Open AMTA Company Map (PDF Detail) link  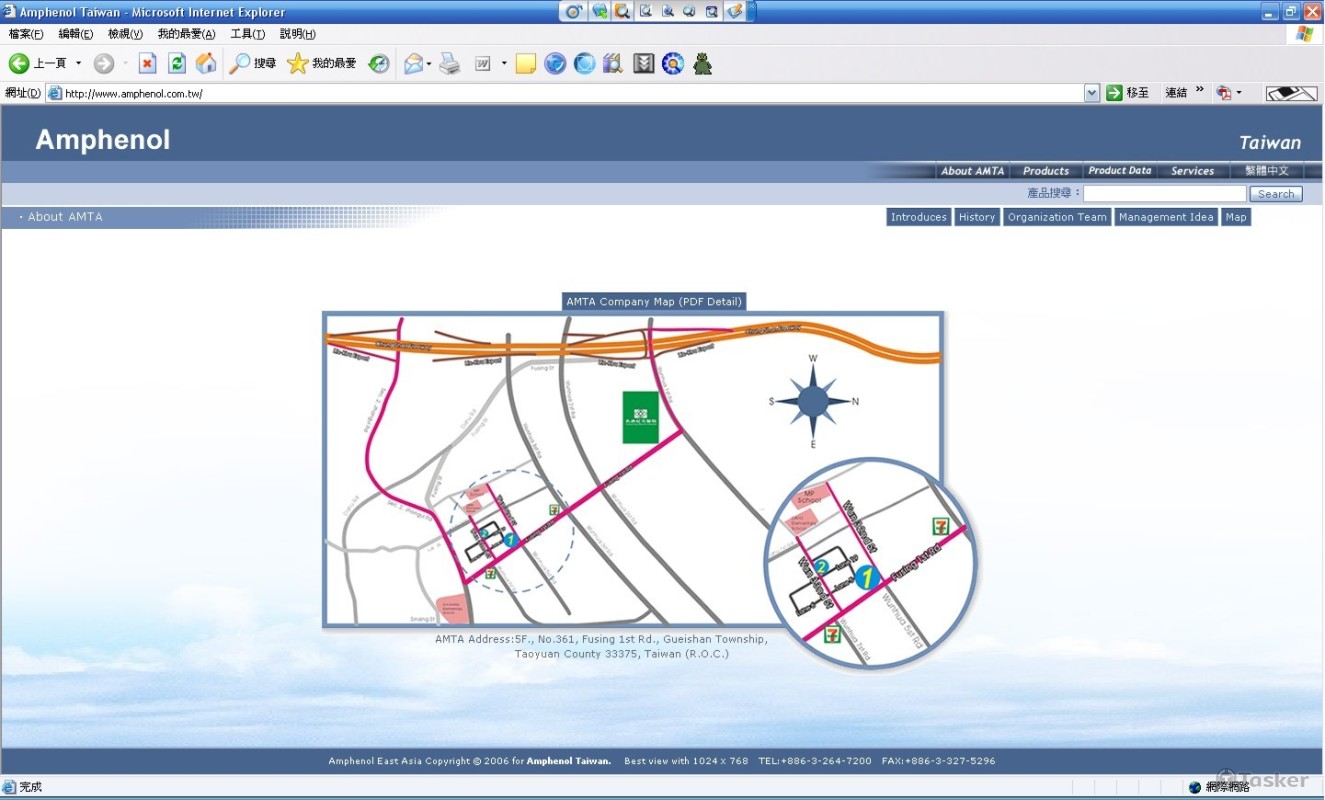654,302
